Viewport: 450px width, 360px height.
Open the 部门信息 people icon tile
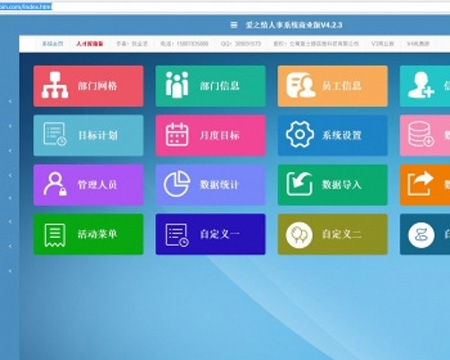tap(210, 86)
